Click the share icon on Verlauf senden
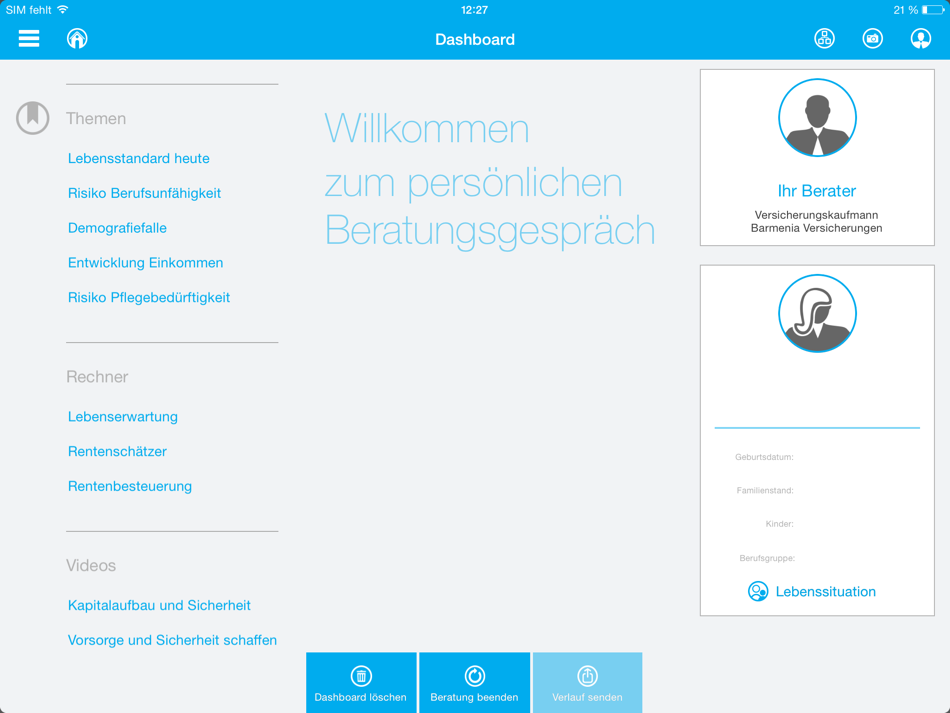 point(588,674)
